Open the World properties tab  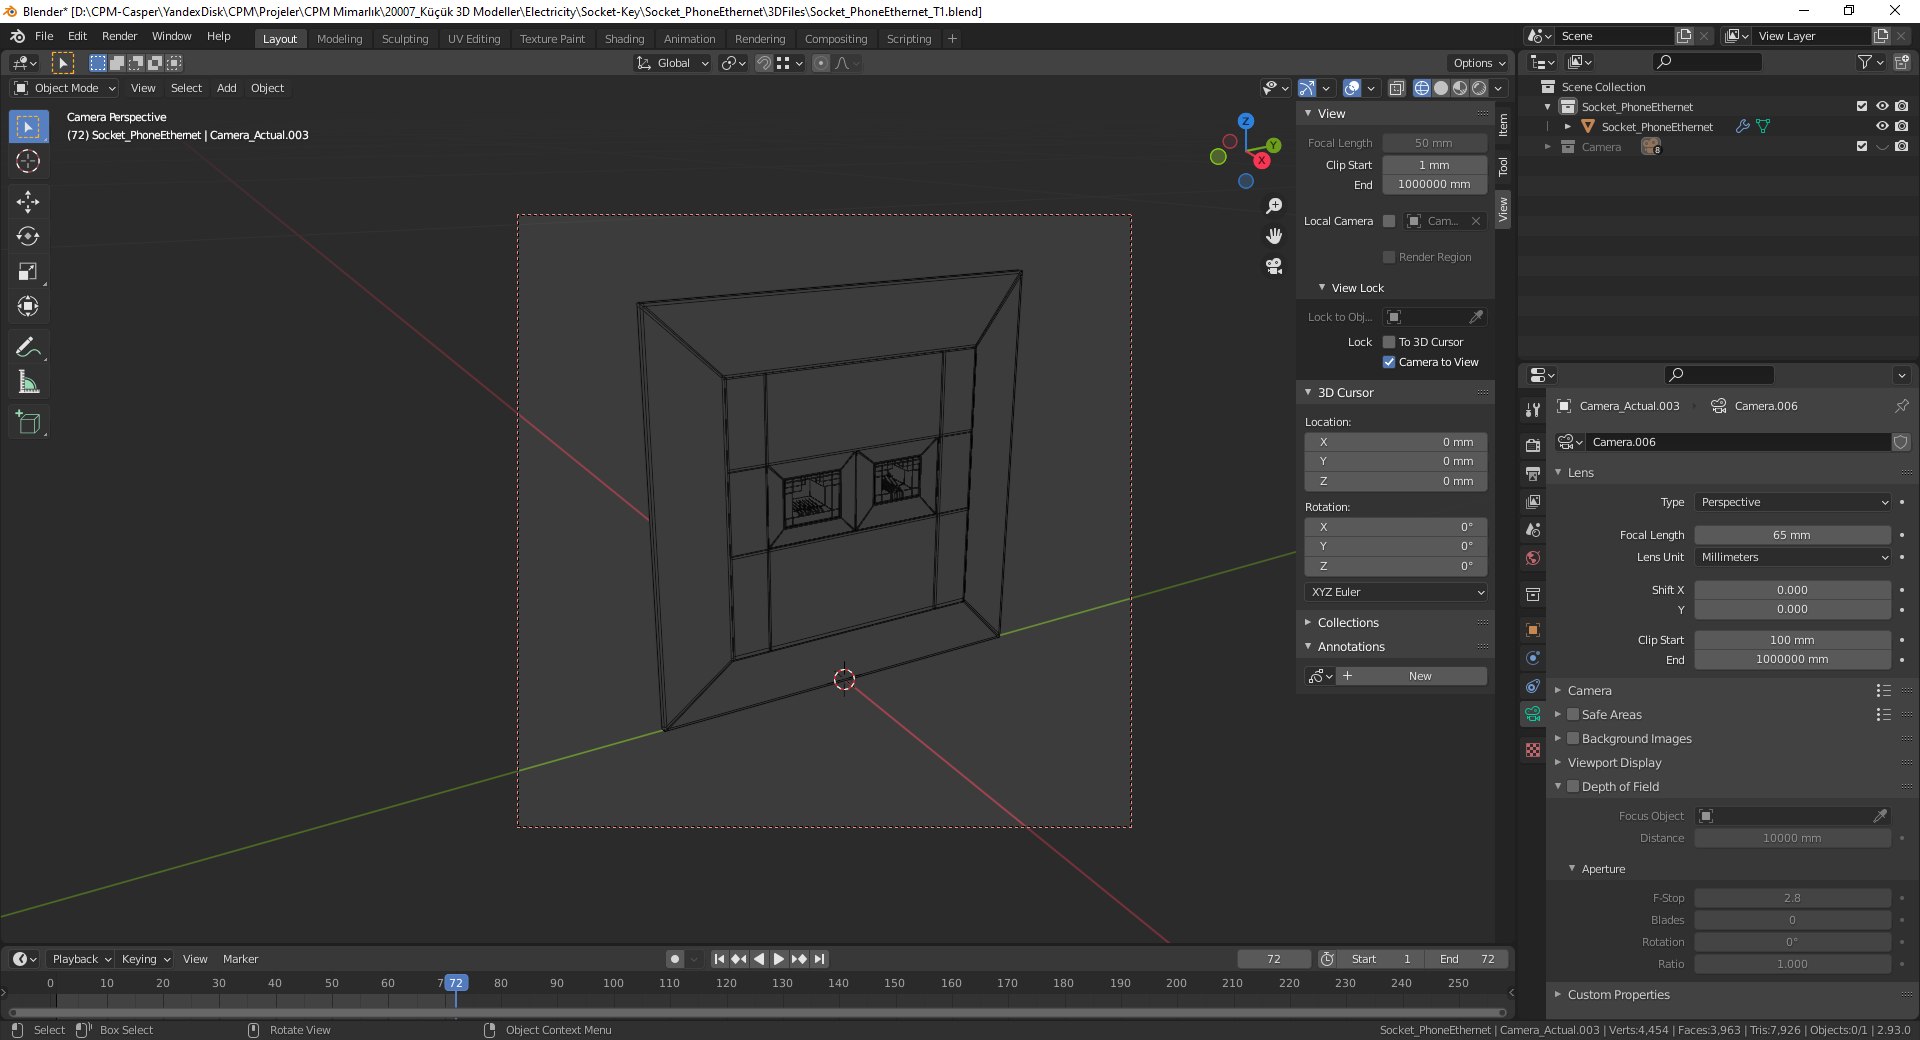[x=1533, y=558]
